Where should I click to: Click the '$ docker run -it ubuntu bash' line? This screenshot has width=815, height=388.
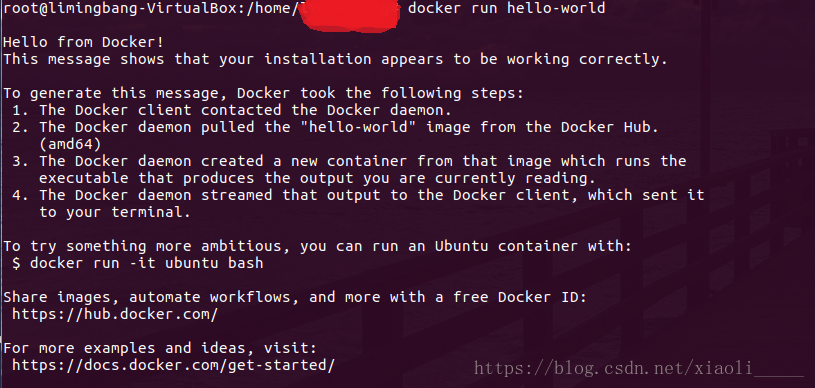tap(138, 263)
